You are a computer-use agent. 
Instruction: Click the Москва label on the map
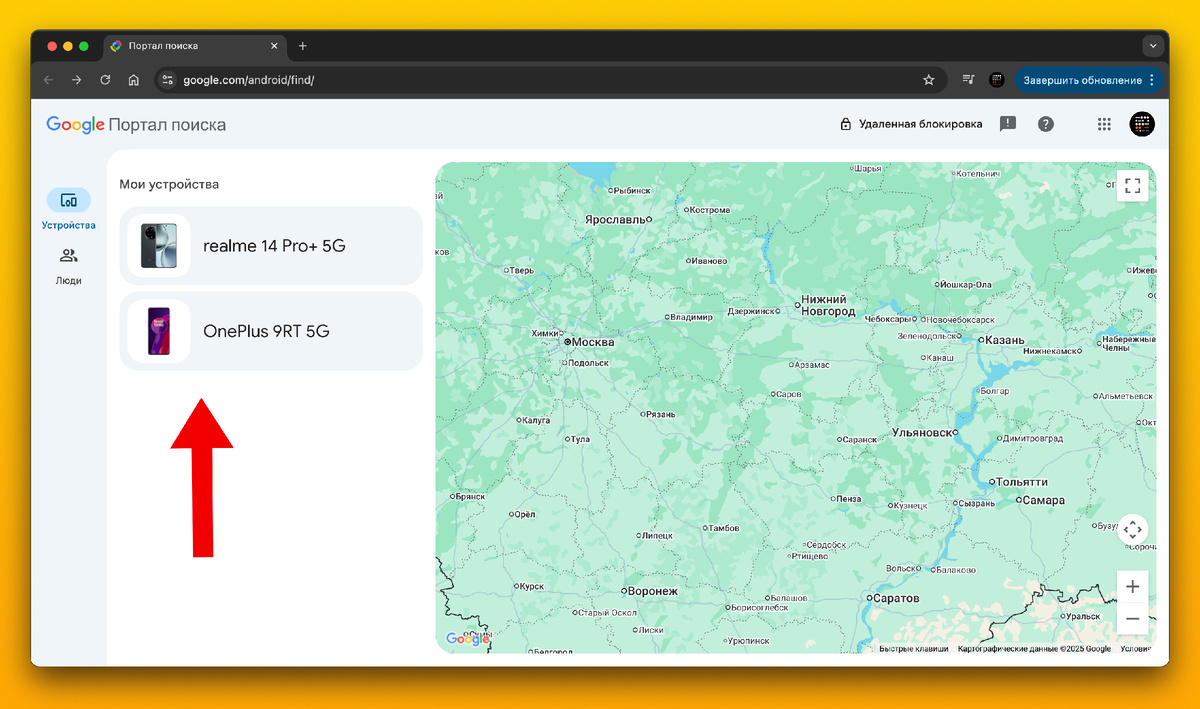[593, 342]
